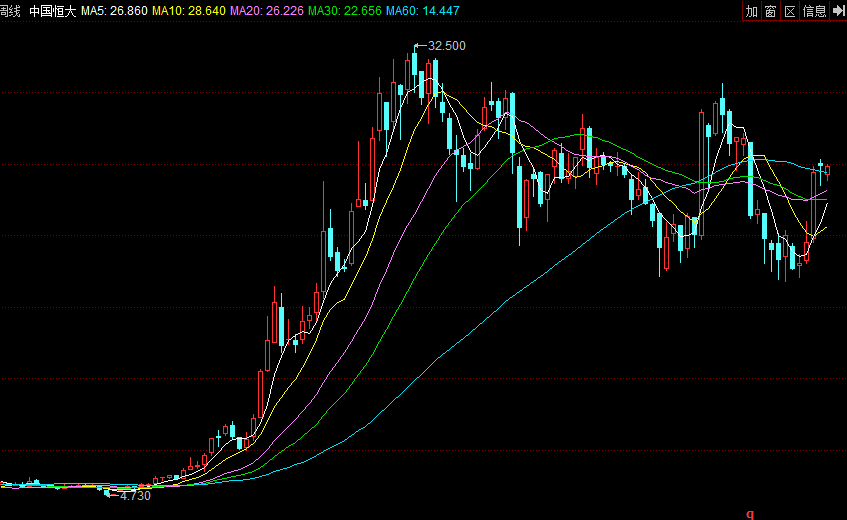
Task: Click the red q marker at chart bottom
Action: pos(749,511)
